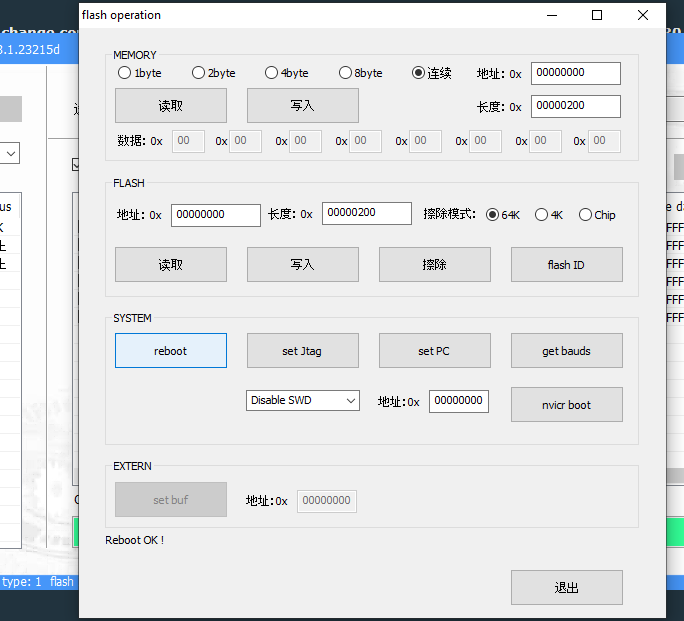The image size is (684, 621).
Task: Click the flash ID button
Action: point(567,265)
